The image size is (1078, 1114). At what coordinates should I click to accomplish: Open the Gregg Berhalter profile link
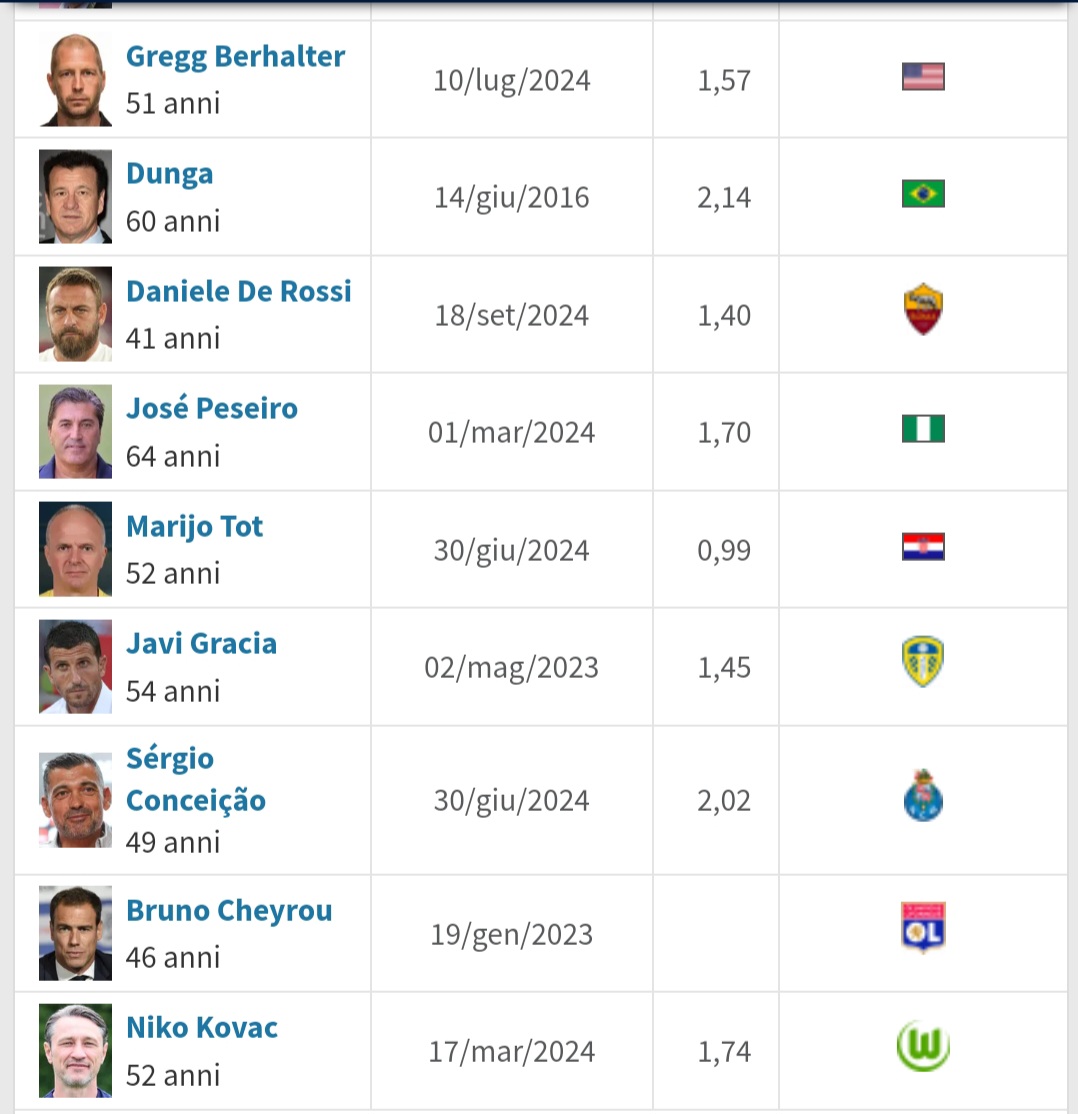pyautogui.click(x=235, y=57)
